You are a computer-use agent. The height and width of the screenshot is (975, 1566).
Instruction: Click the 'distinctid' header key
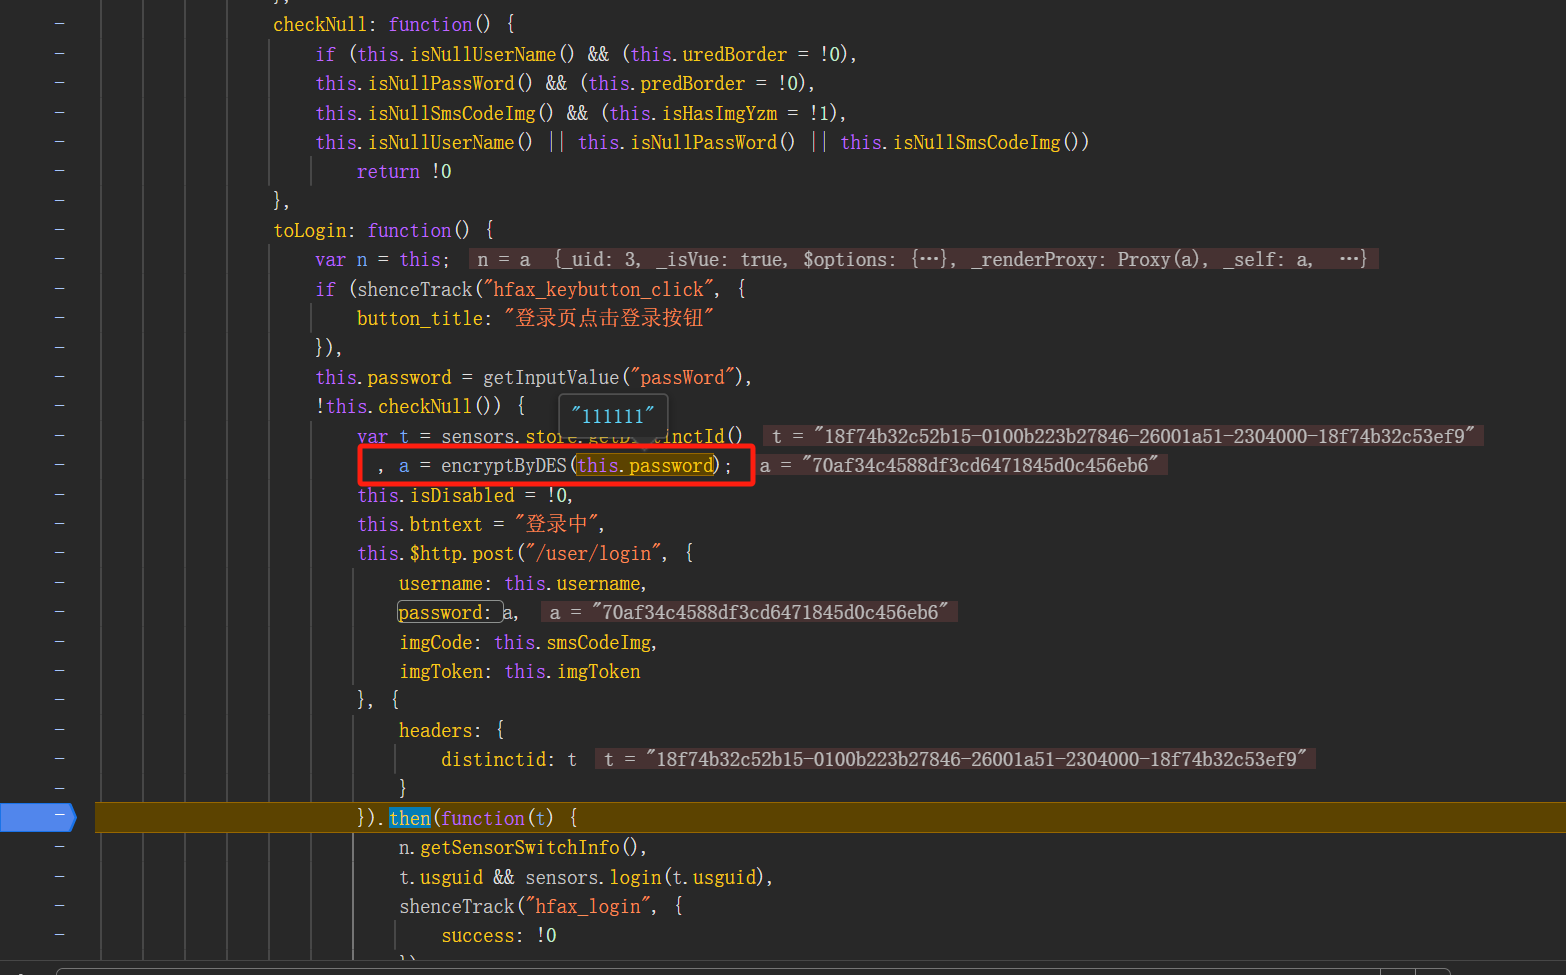point(493,759)
